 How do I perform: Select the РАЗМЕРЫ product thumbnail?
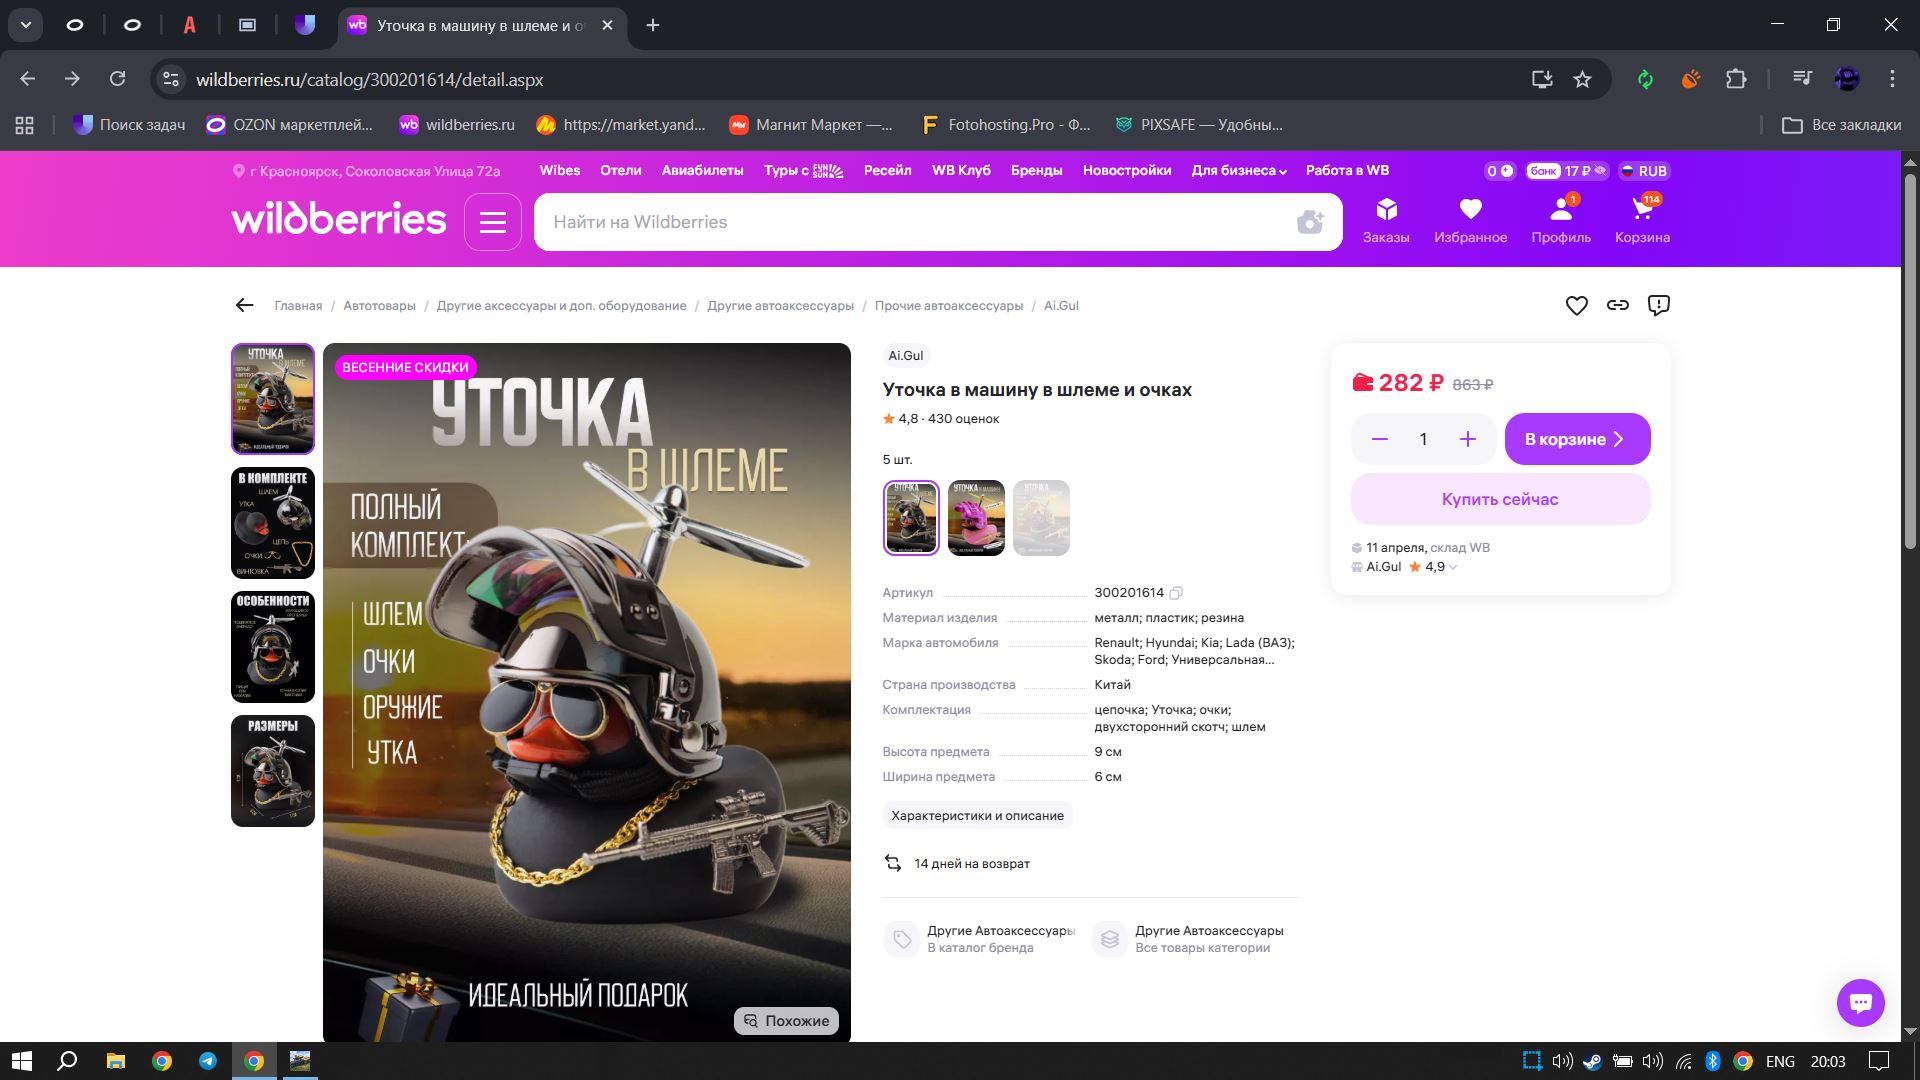point(273,771)
